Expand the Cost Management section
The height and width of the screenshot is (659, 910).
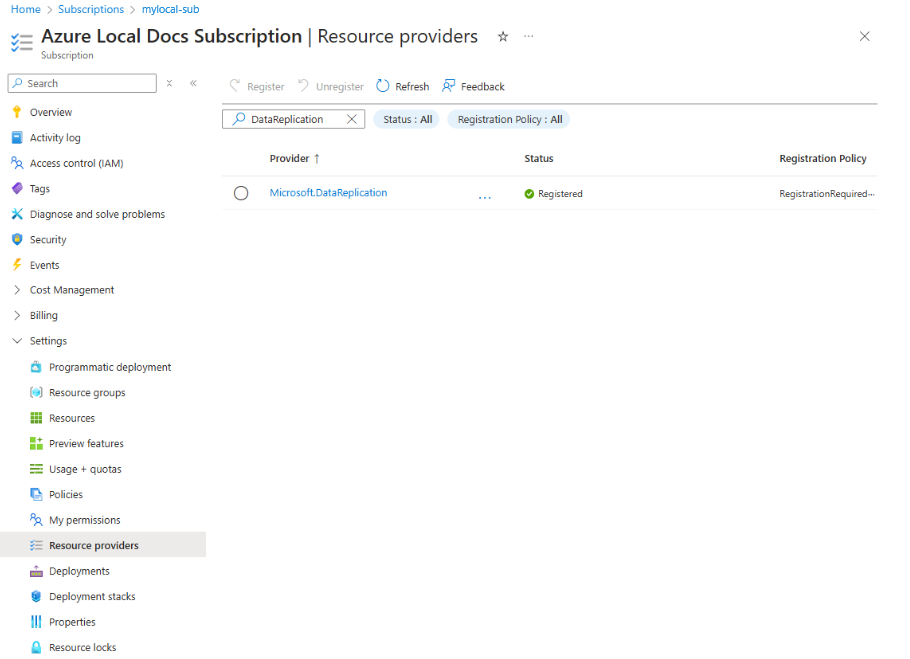pyautogui.click(x=16, y=290)
